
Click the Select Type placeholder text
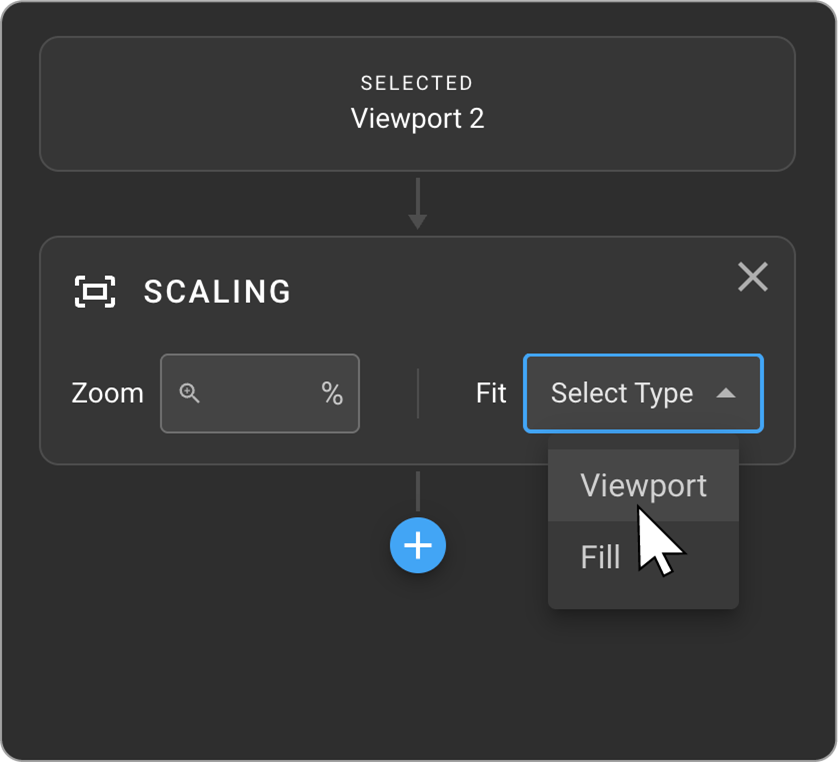pyautogui.click(x=621, y=393)
